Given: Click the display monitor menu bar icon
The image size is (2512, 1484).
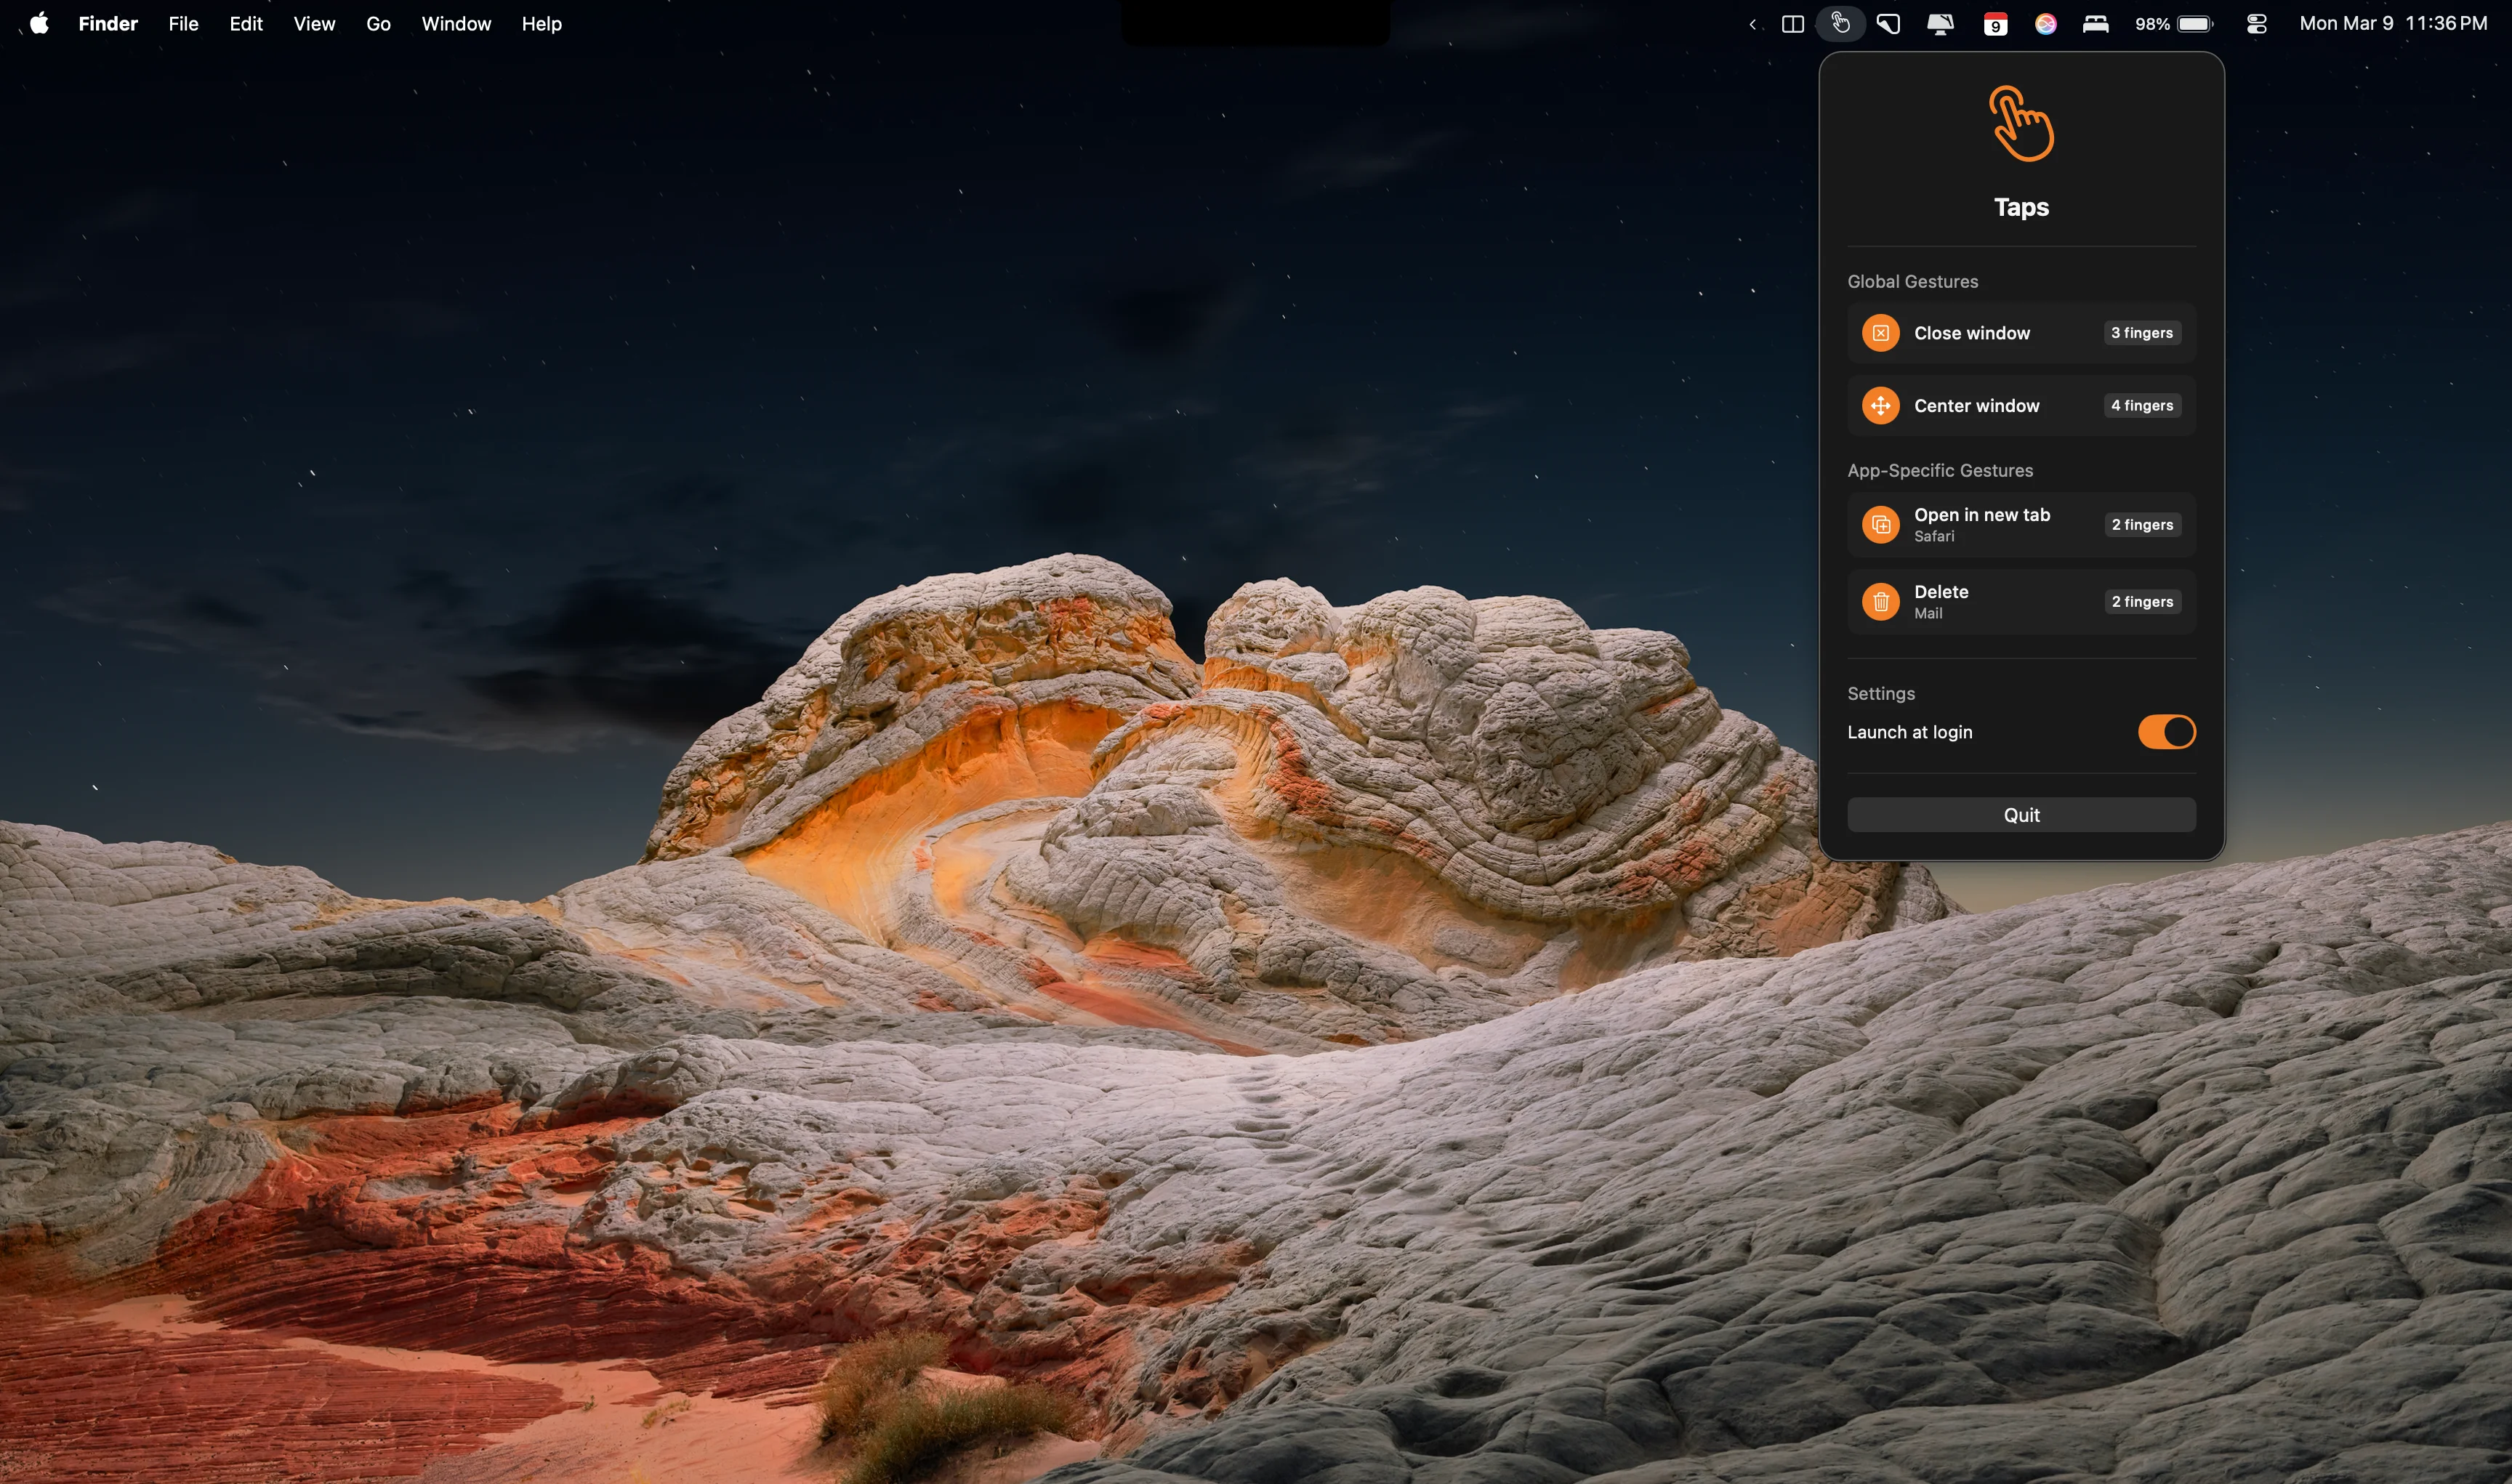Looking at the screenshot, I should click(x=1940, y=24).
